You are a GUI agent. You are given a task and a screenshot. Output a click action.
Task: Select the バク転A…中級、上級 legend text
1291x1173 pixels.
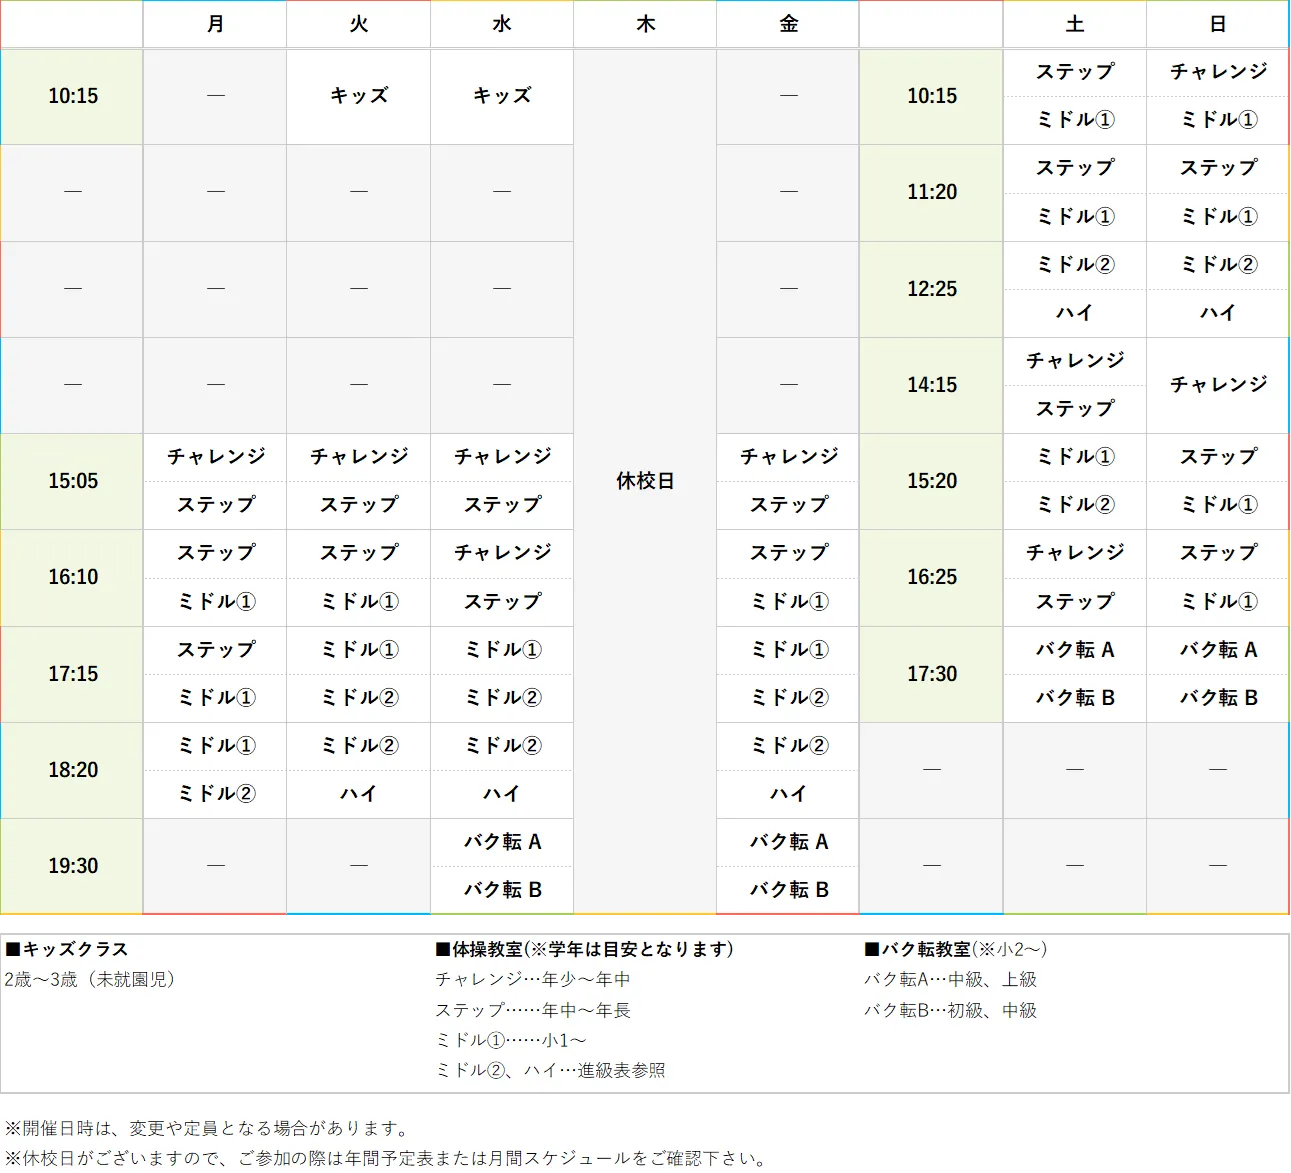point(950,980)
